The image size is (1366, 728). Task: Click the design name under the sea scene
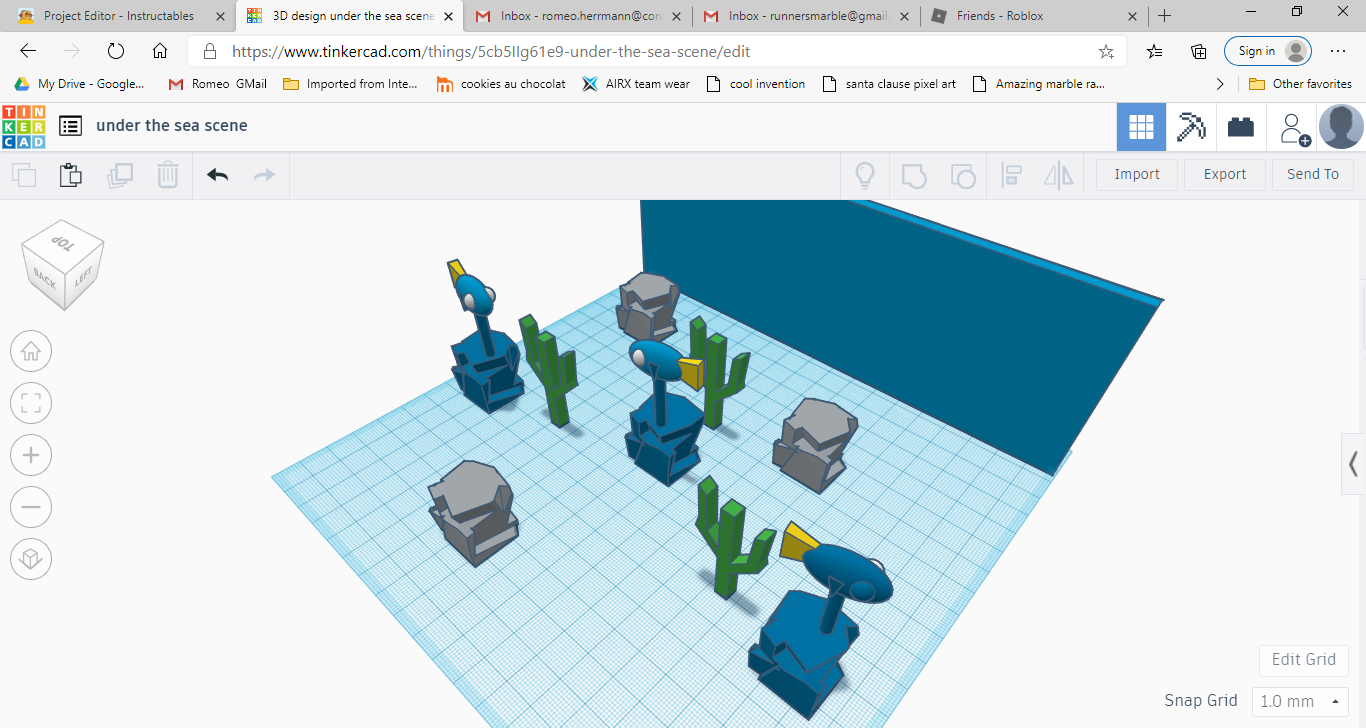coord(172,126)
